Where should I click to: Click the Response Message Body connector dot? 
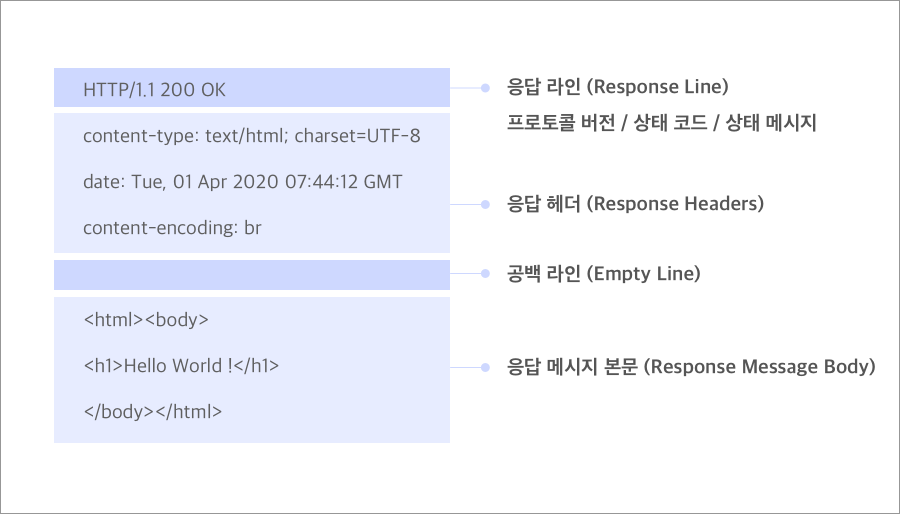[486, 367]
